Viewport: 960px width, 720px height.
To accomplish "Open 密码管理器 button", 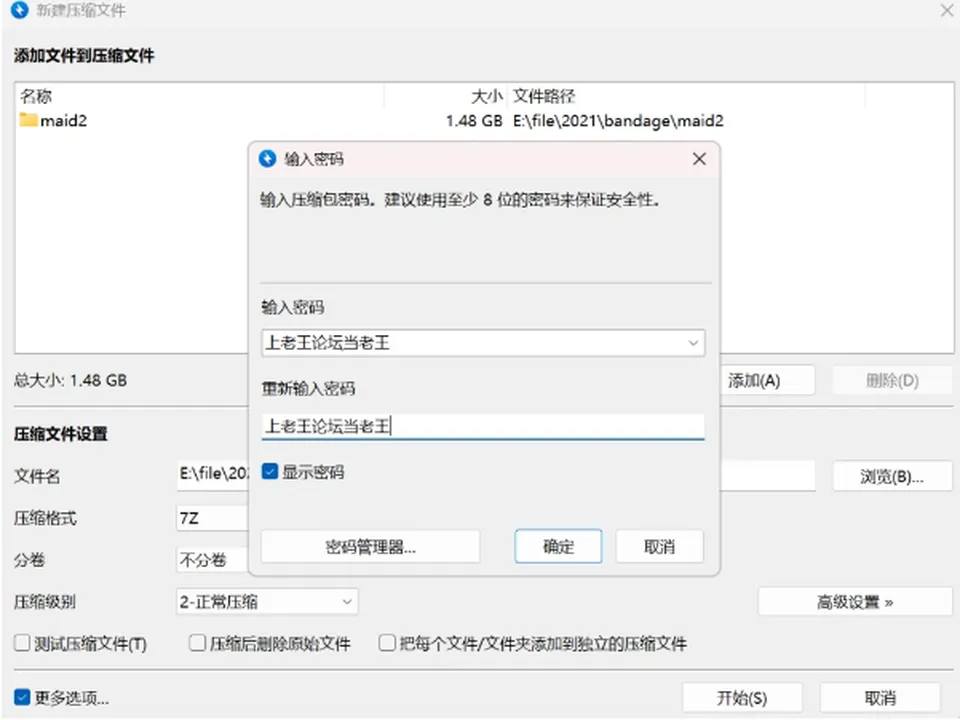I will coord(370,546).
